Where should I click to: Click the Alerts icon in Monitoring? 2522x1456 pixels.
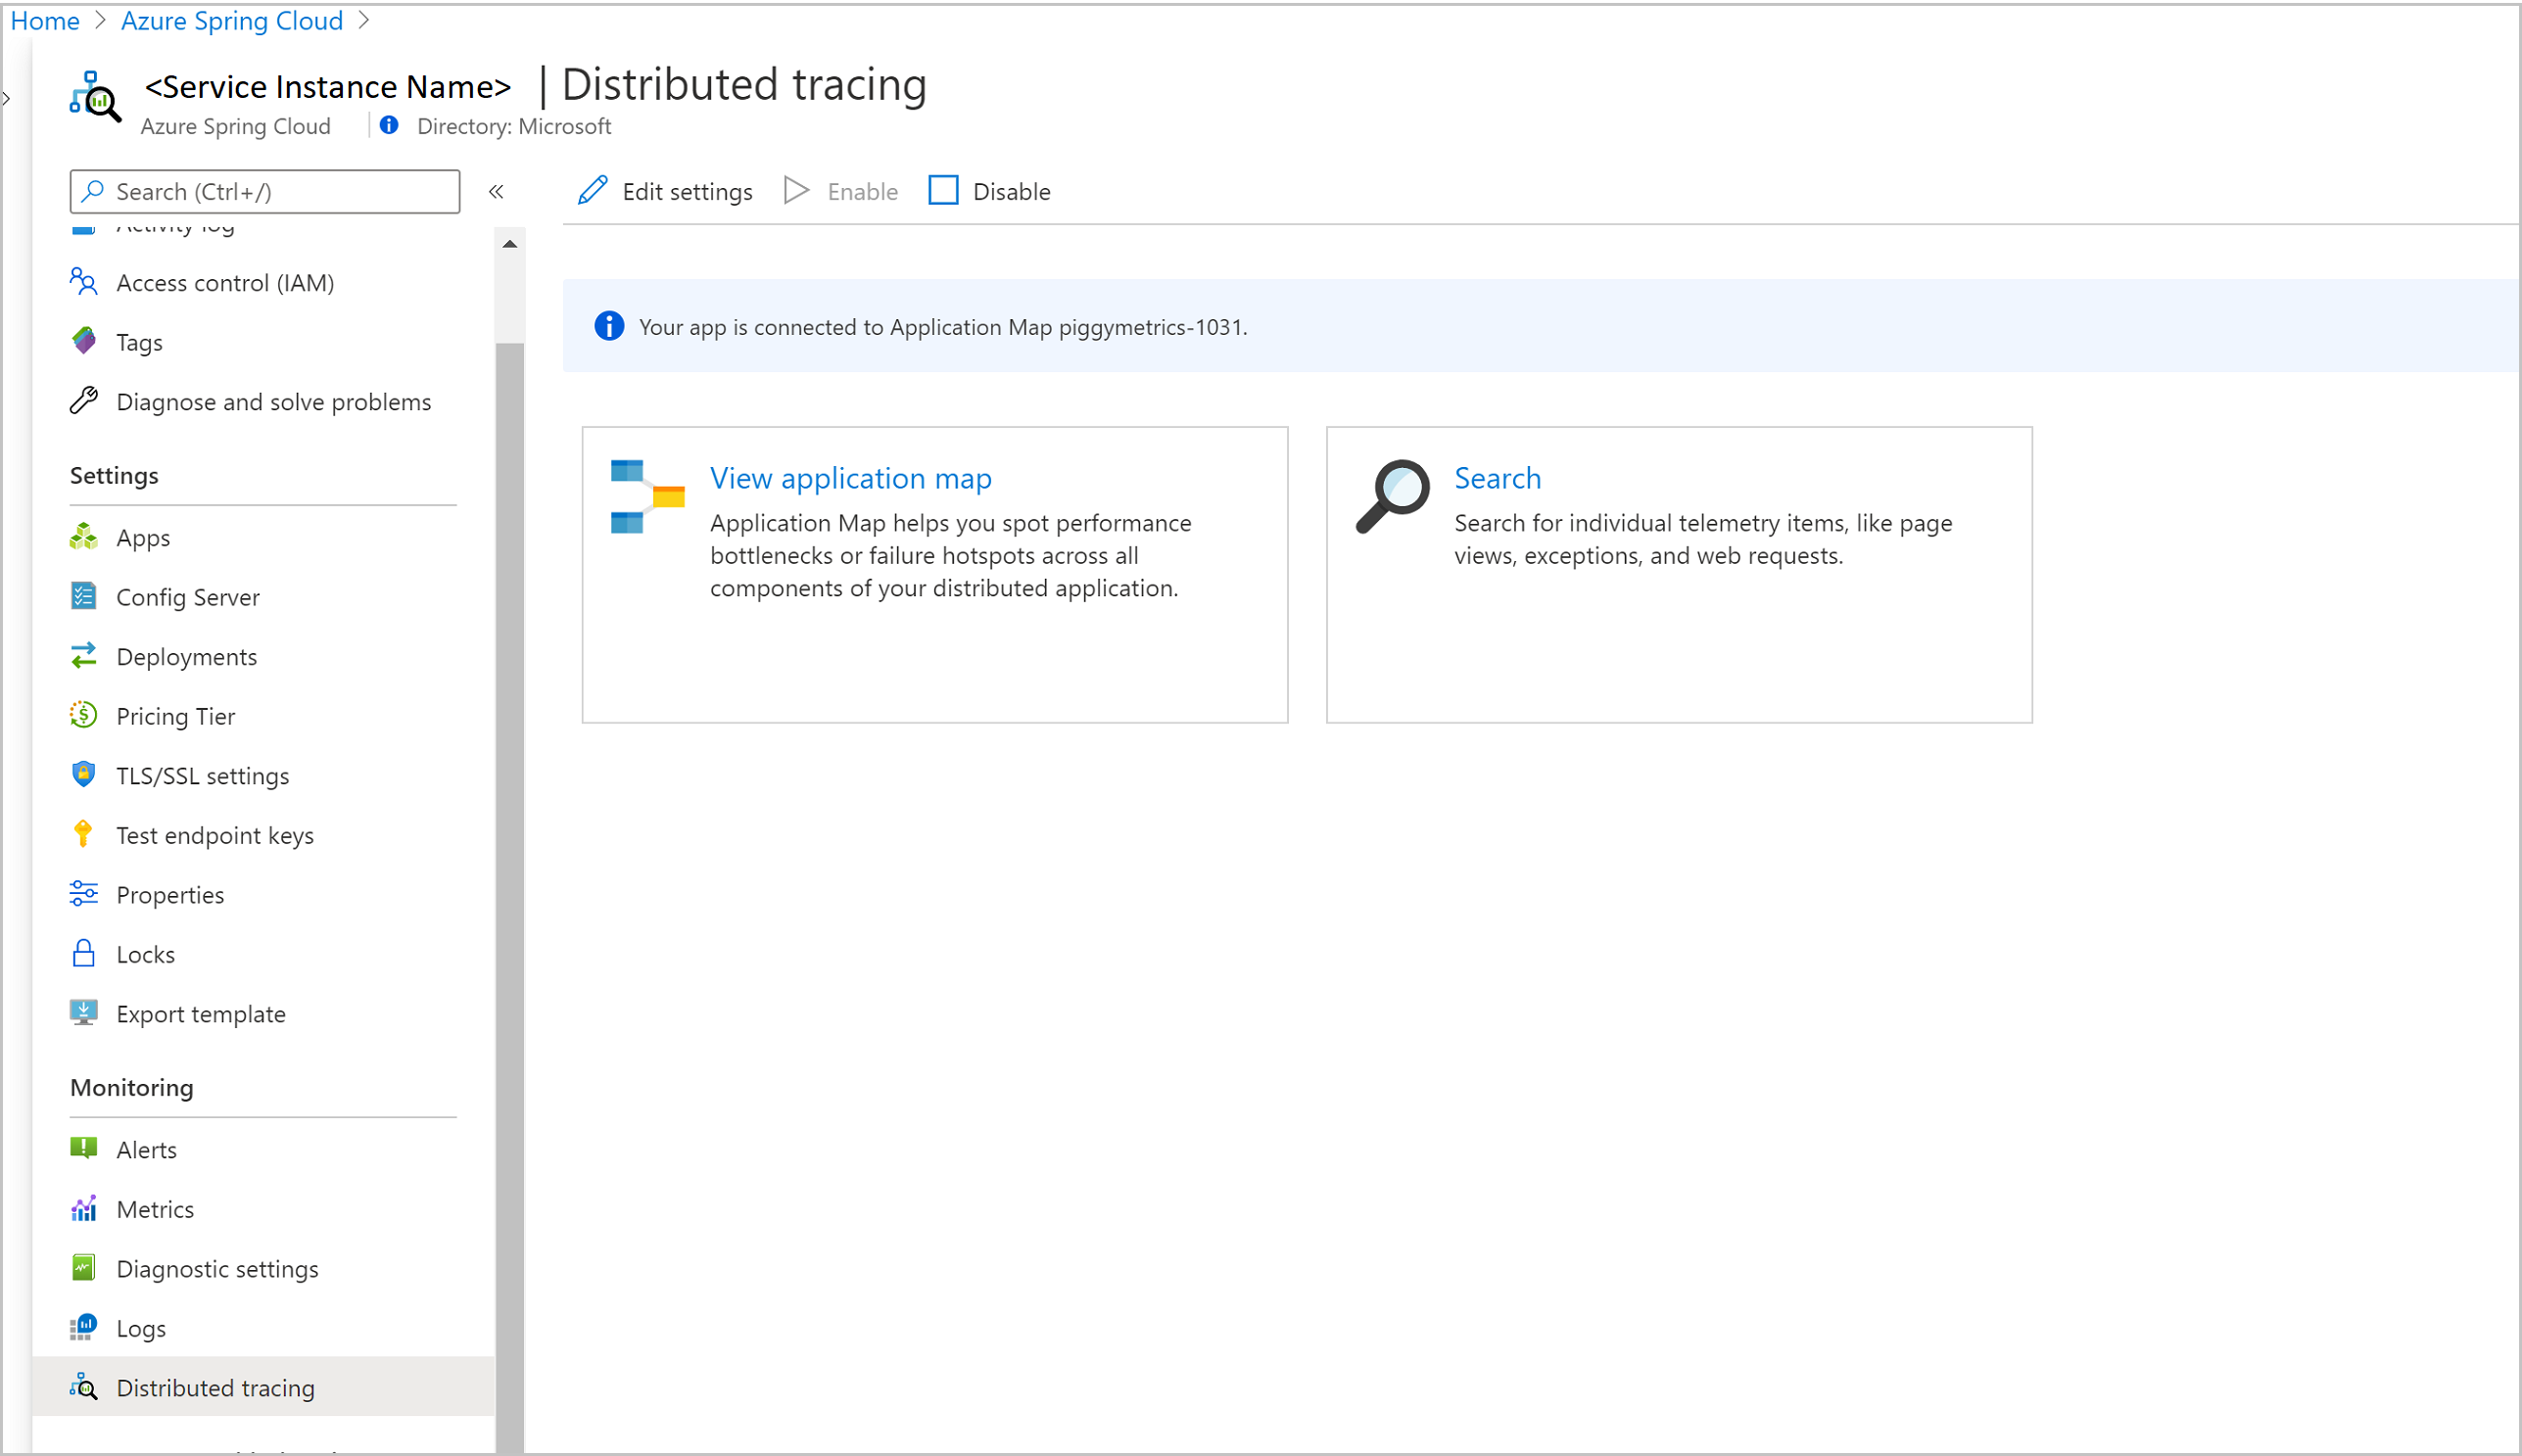pos(84,1148)
